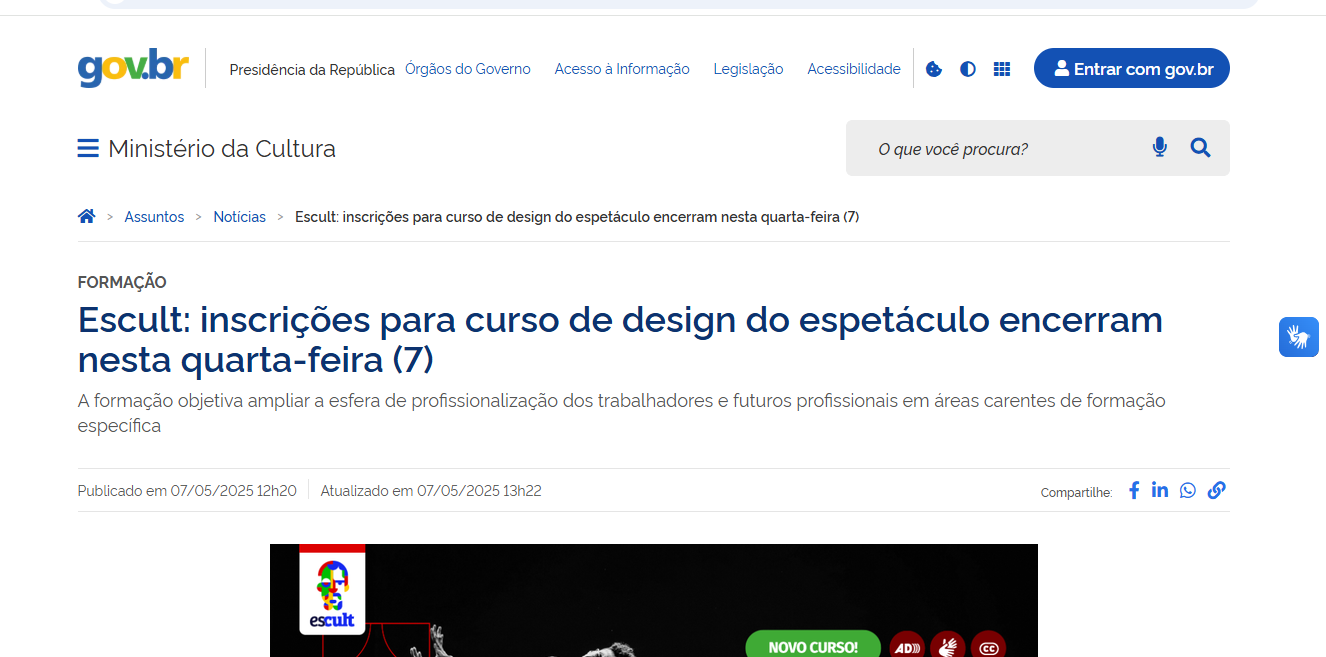Share article on Facebook
Screen dimensions: 1326x657
point(1134,490)
